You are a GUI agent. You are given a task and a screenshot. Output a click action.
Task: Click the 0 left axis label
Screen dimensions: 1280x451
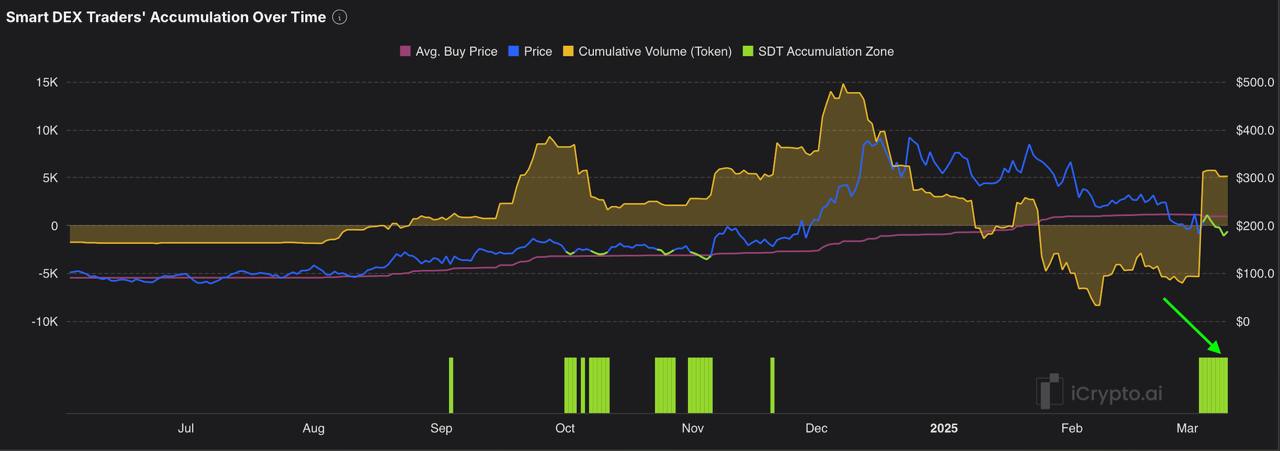[x=55, y=226]
